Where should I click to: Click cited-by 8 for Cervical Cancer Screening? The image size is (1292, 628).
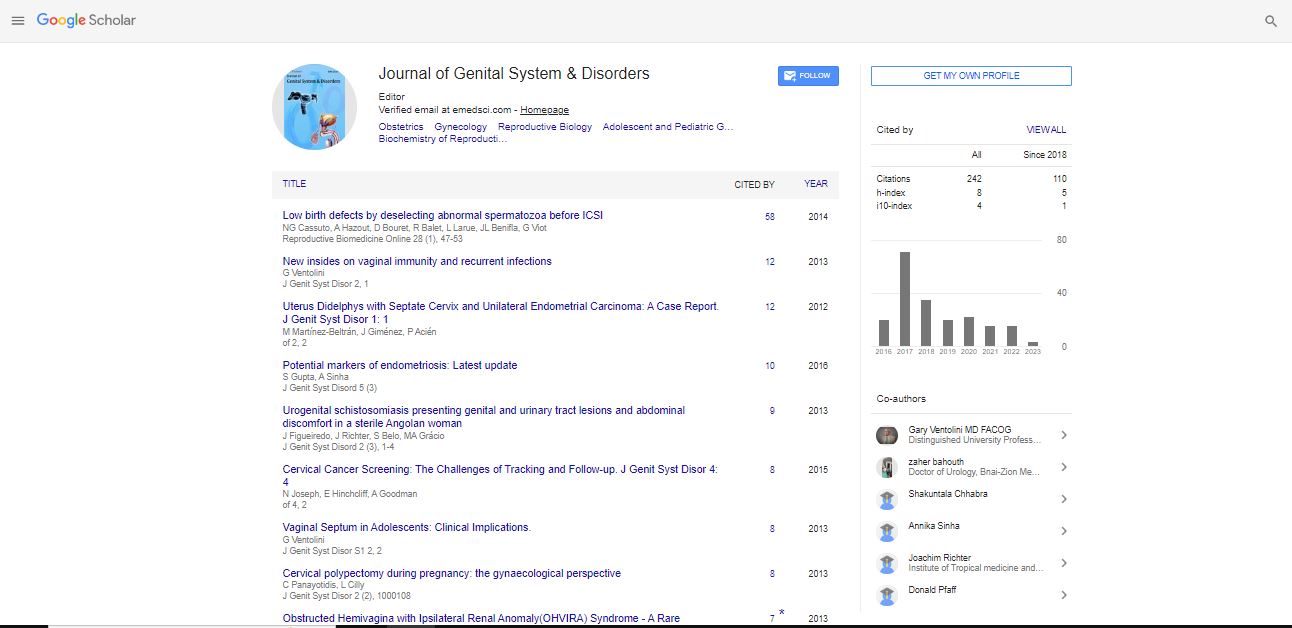point(772,470)
